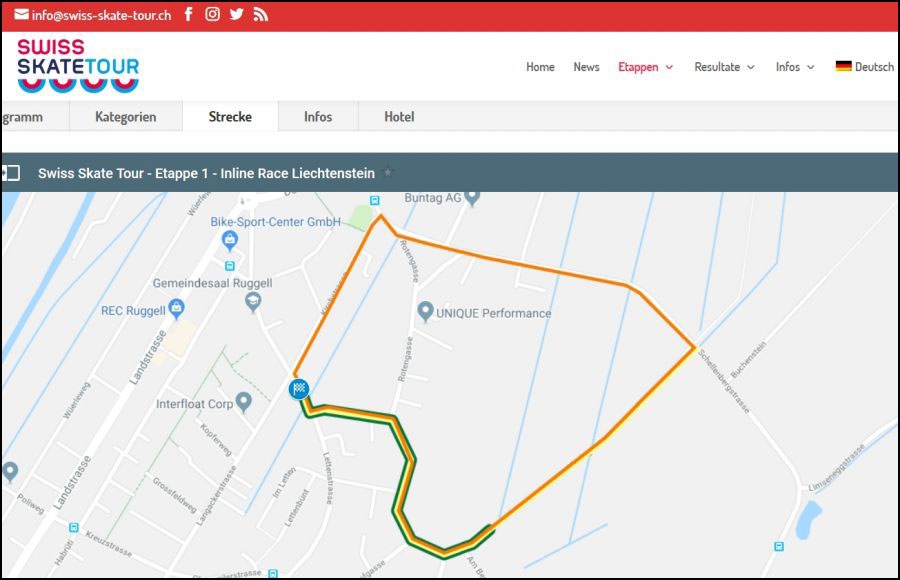Open the Infos dropdown in main navigation
This screenshot has width=900, height=580.
coord(795,67)
